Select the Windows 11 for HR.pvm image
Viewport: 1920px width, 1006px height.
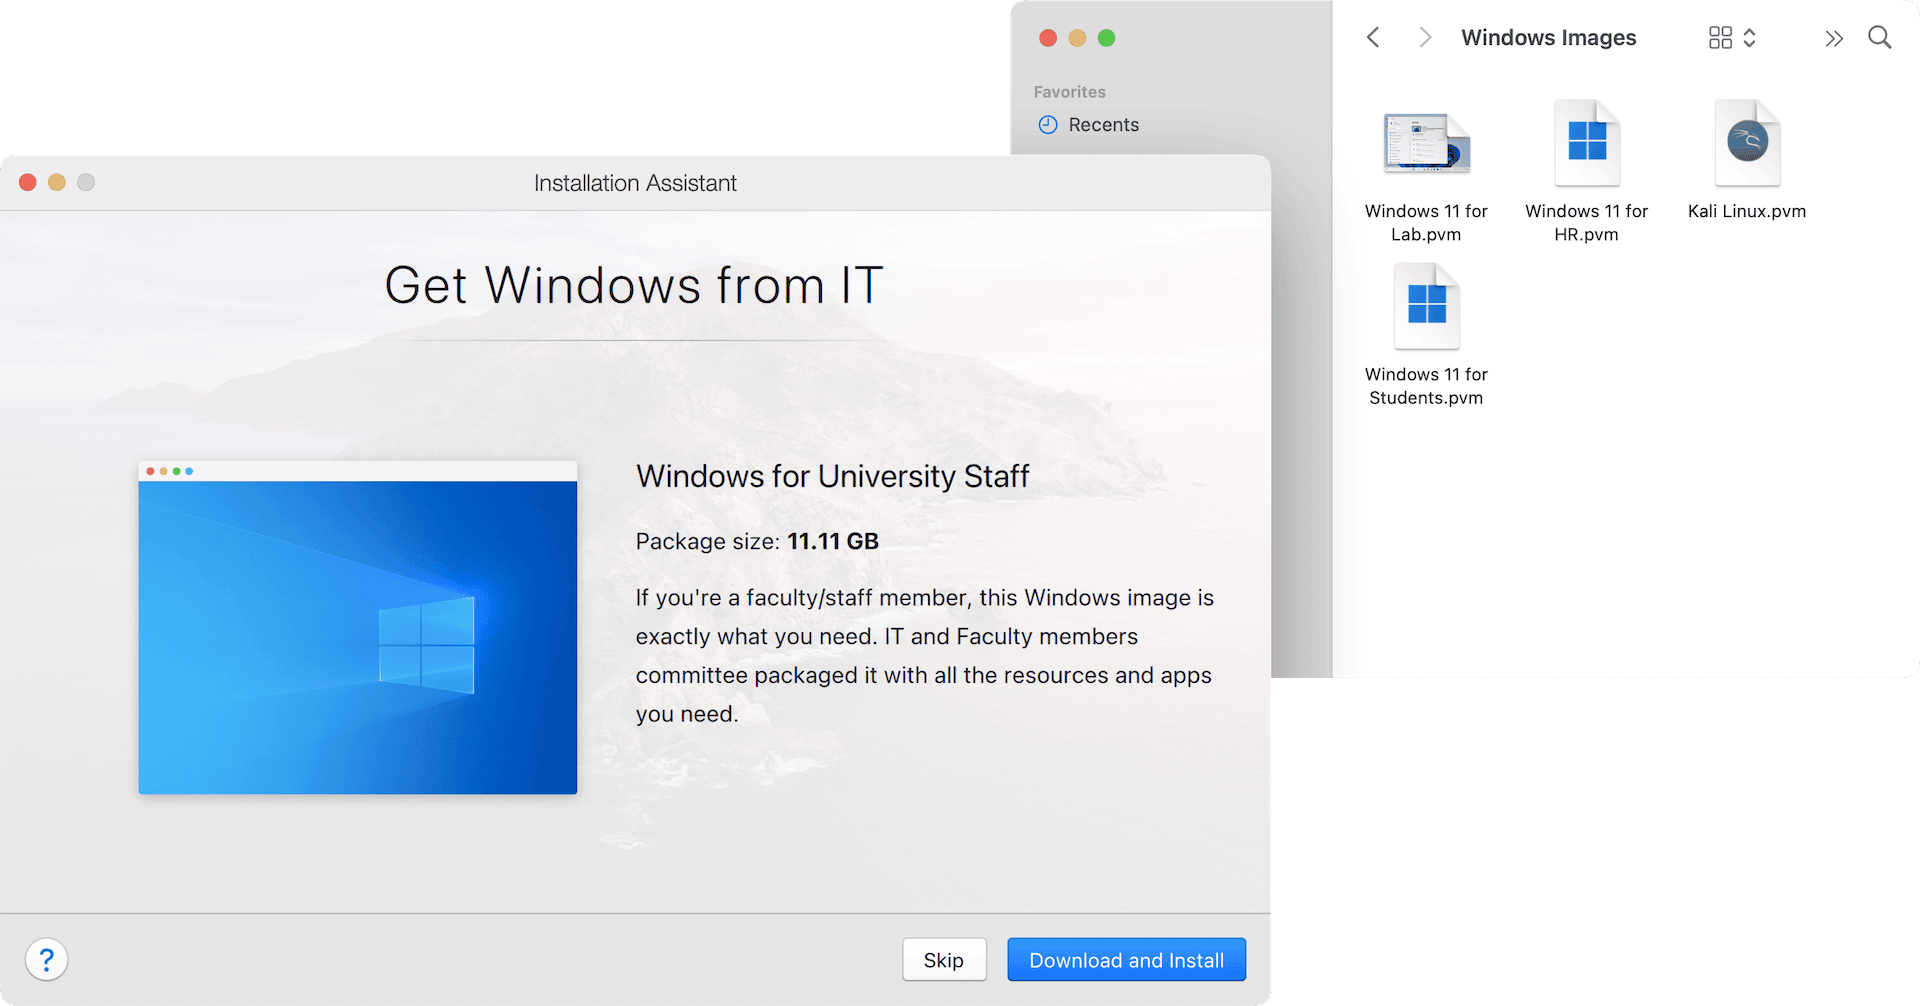tap(1586, 141)
